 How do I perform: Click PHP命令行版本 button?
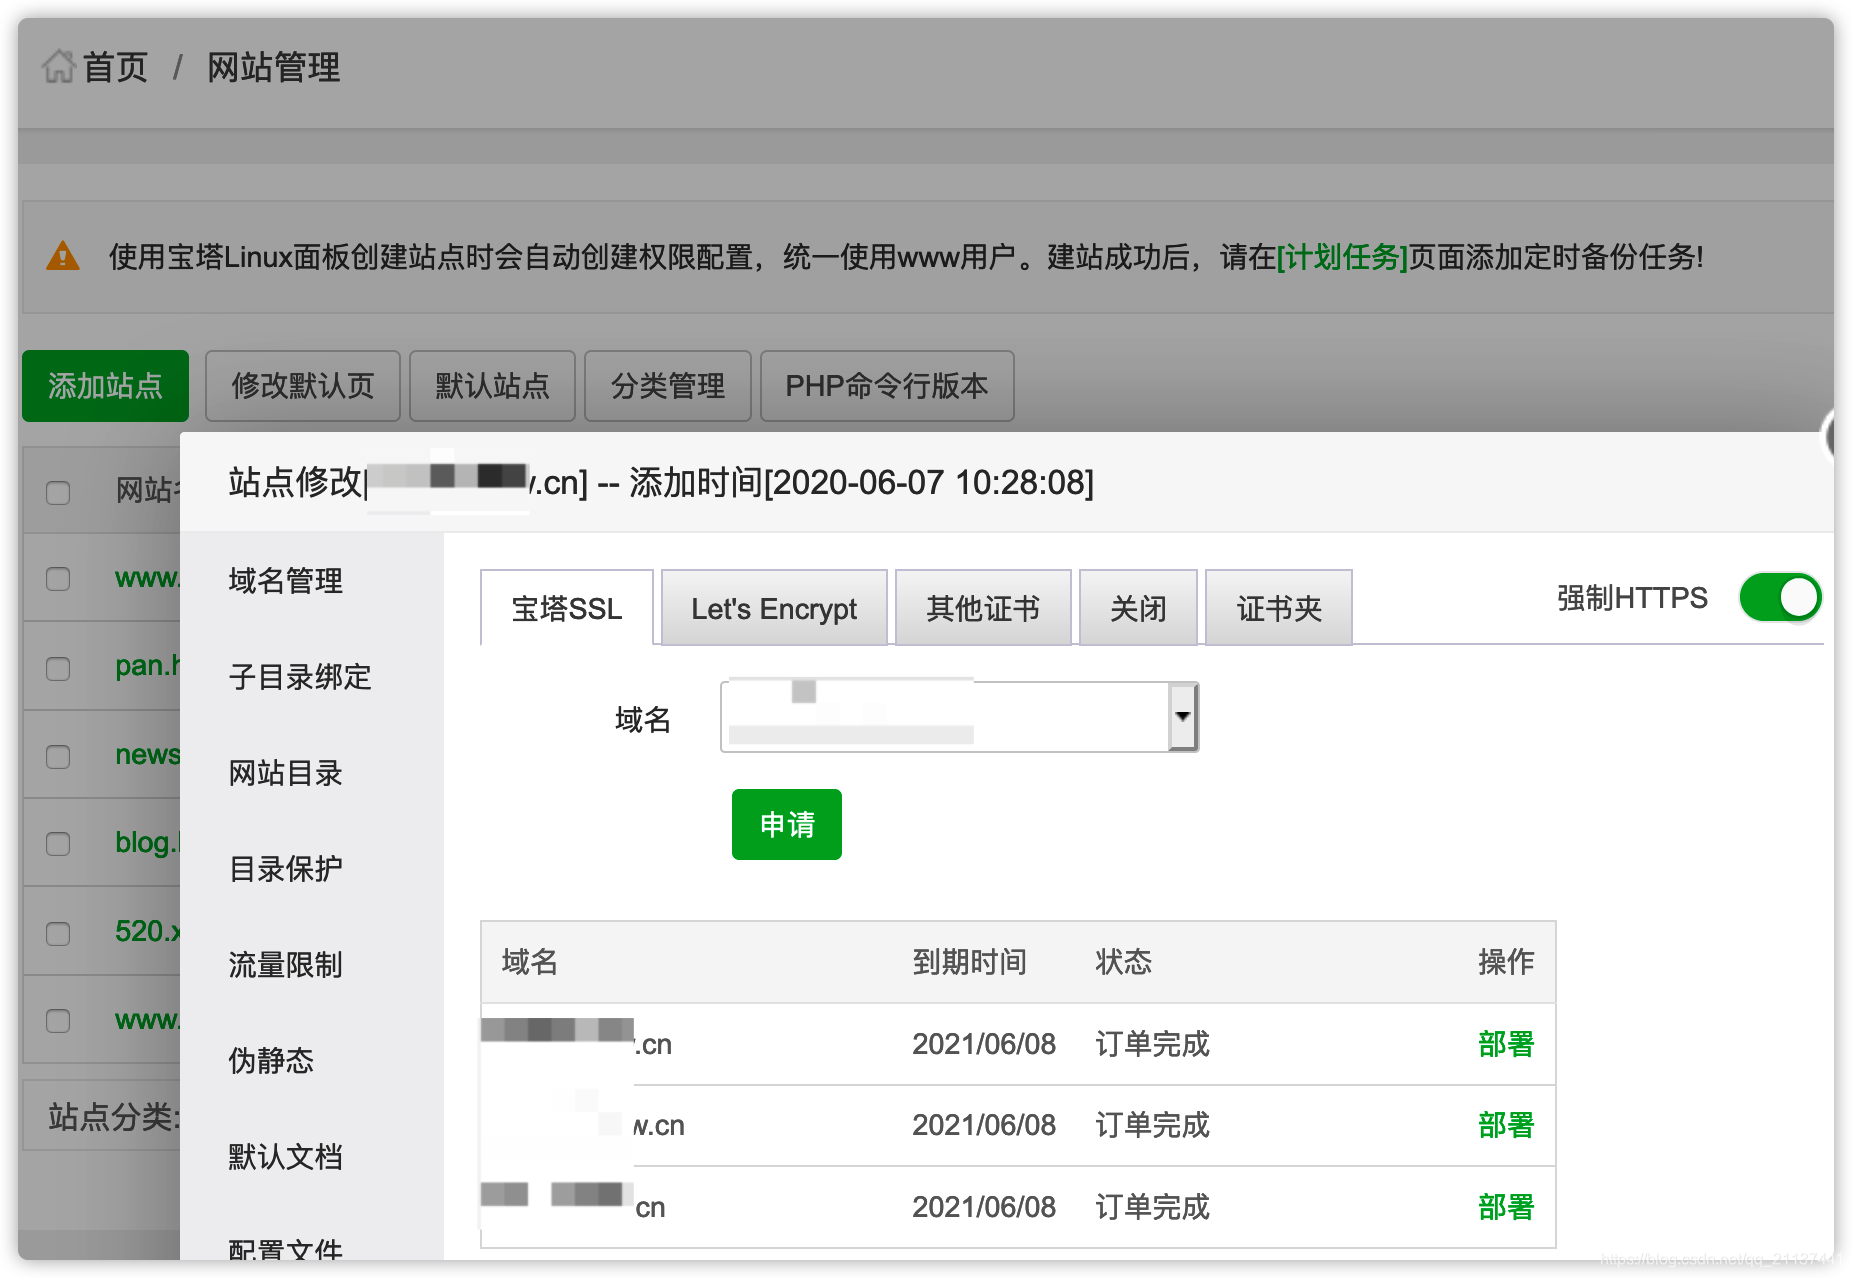(x=887, y=386)
